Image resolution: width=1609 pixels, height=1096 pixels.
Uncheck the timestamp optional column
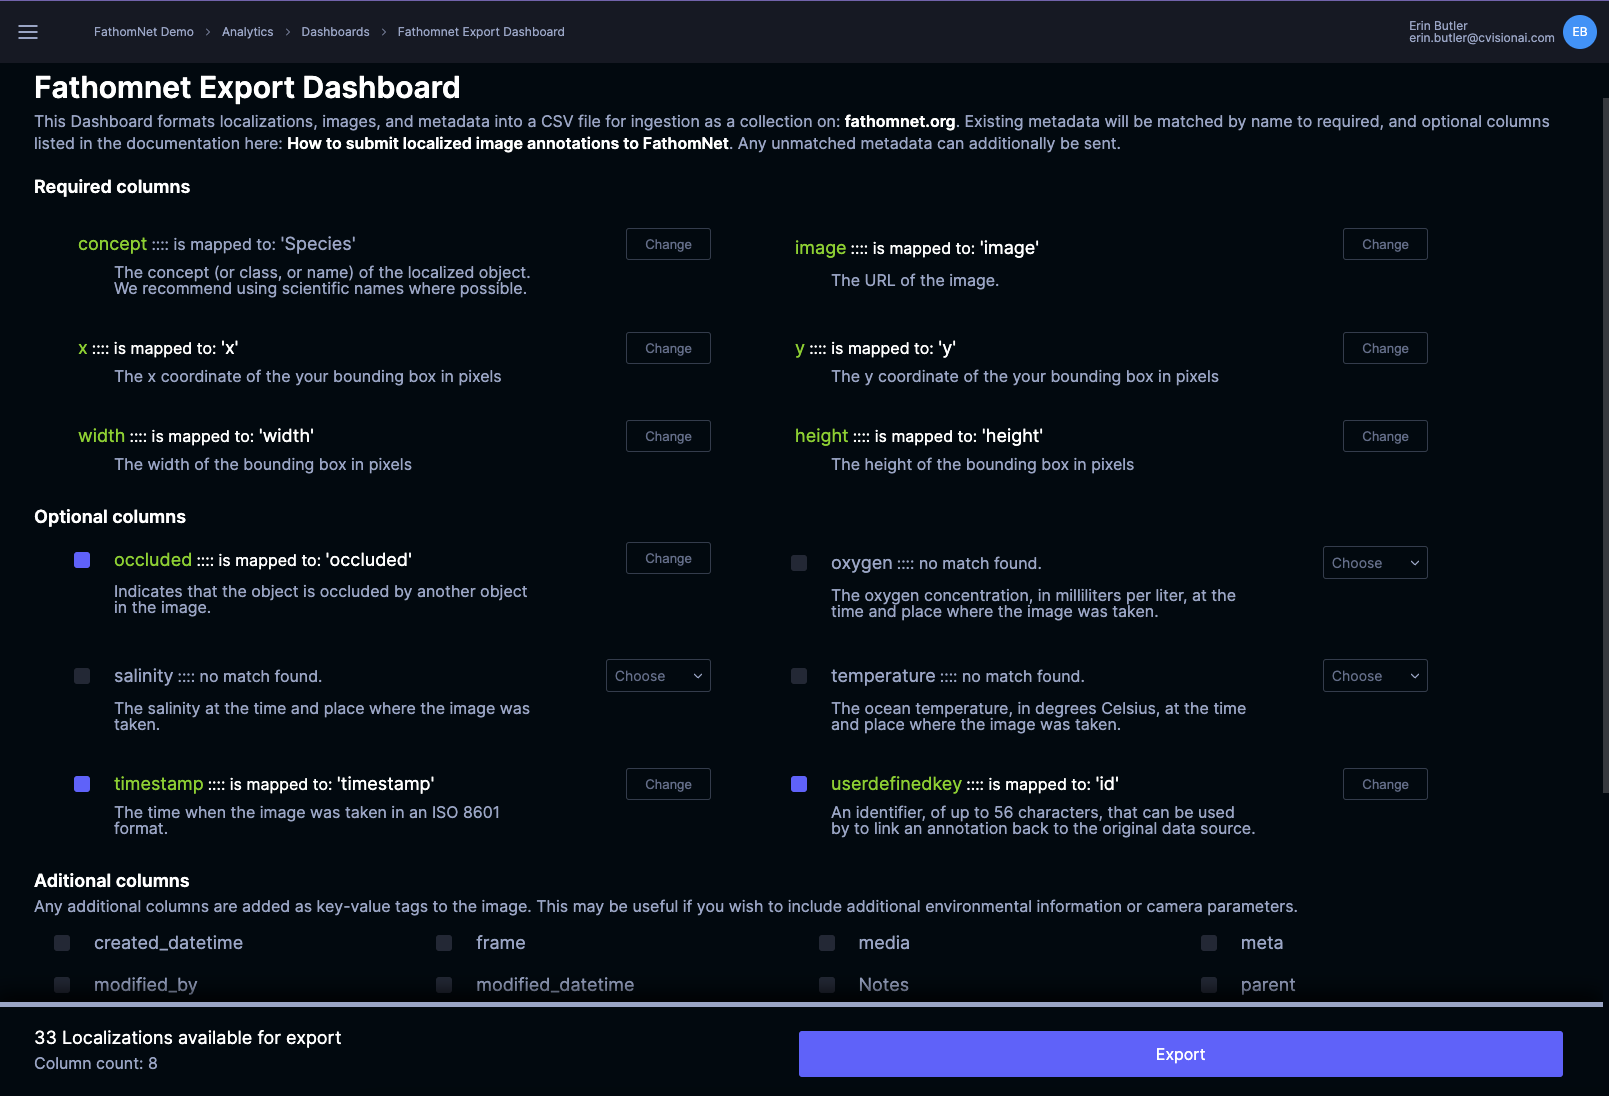(82, 784)
